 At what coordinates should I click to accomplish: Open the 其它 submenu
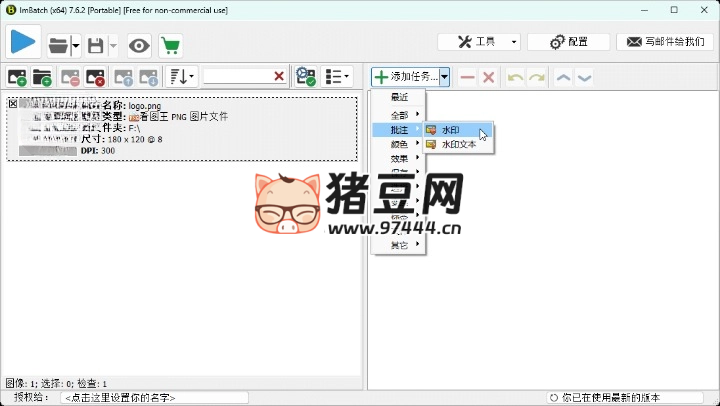click(x=399, y=245)
